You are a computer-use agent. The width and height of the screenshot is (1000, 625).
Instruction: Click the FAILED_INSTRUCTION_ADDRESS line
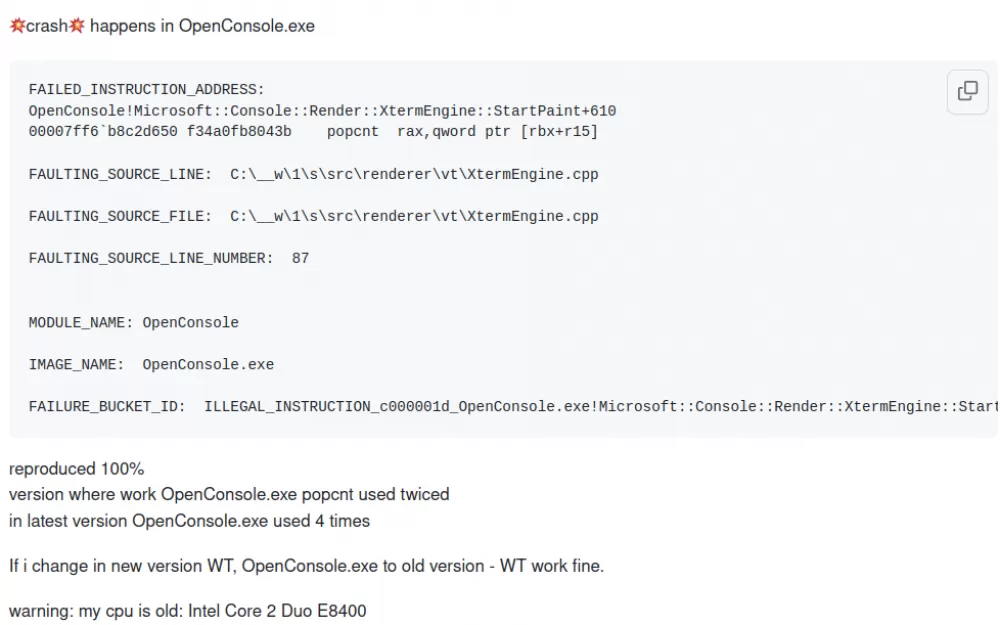[x=146, y=89]
